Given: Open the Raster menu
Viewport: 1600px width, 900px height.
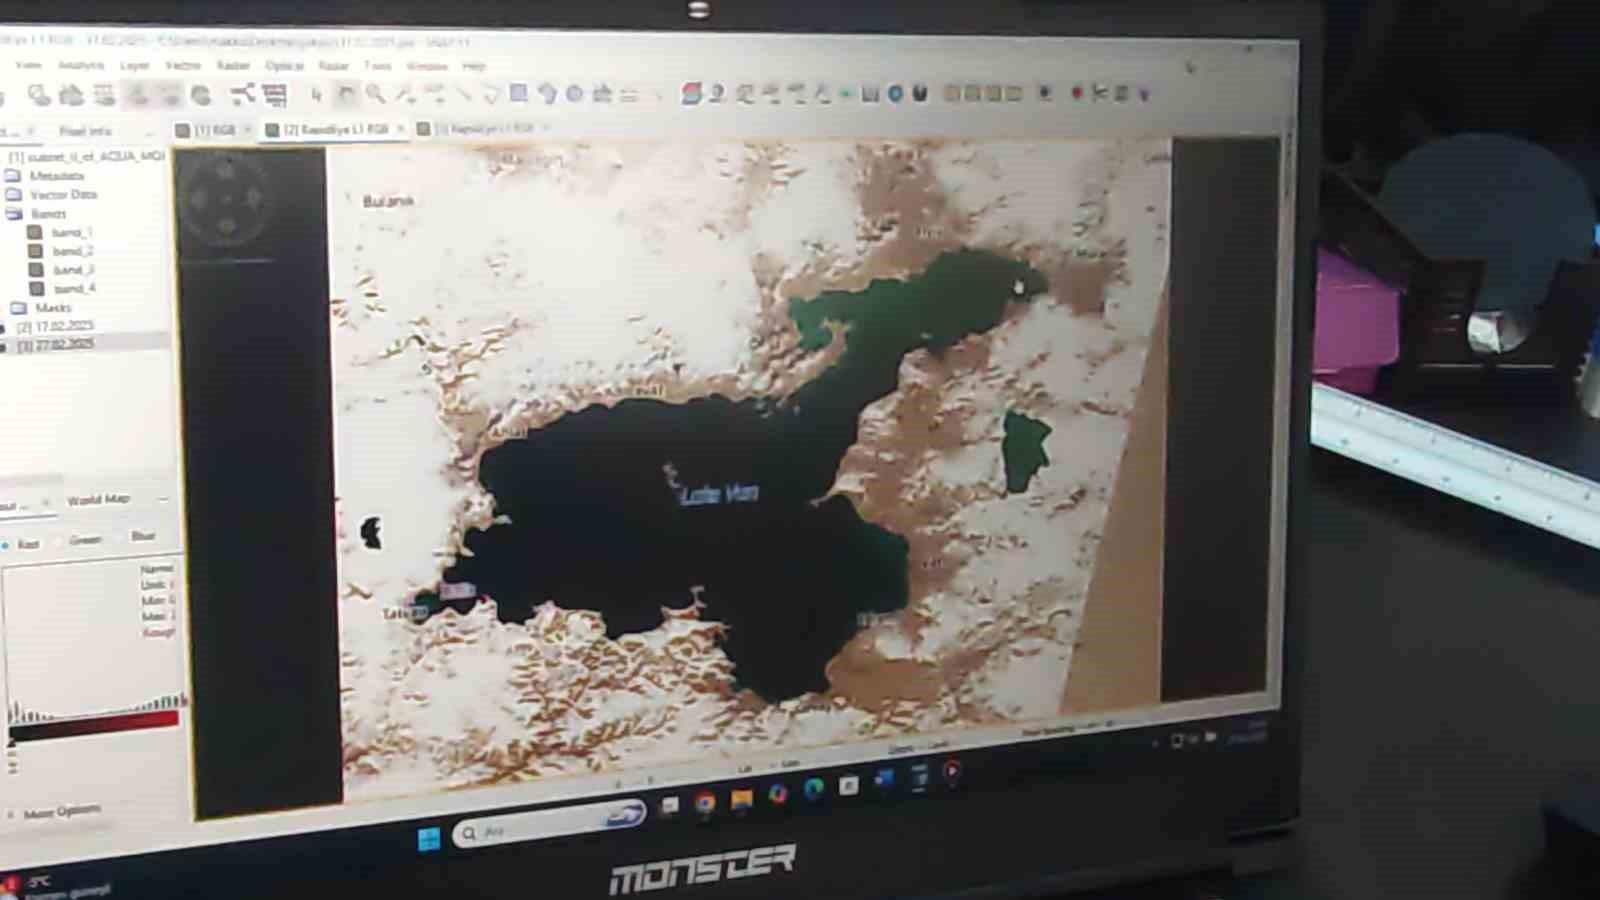Looking at the screenshot, I should [x=233, y=66].
